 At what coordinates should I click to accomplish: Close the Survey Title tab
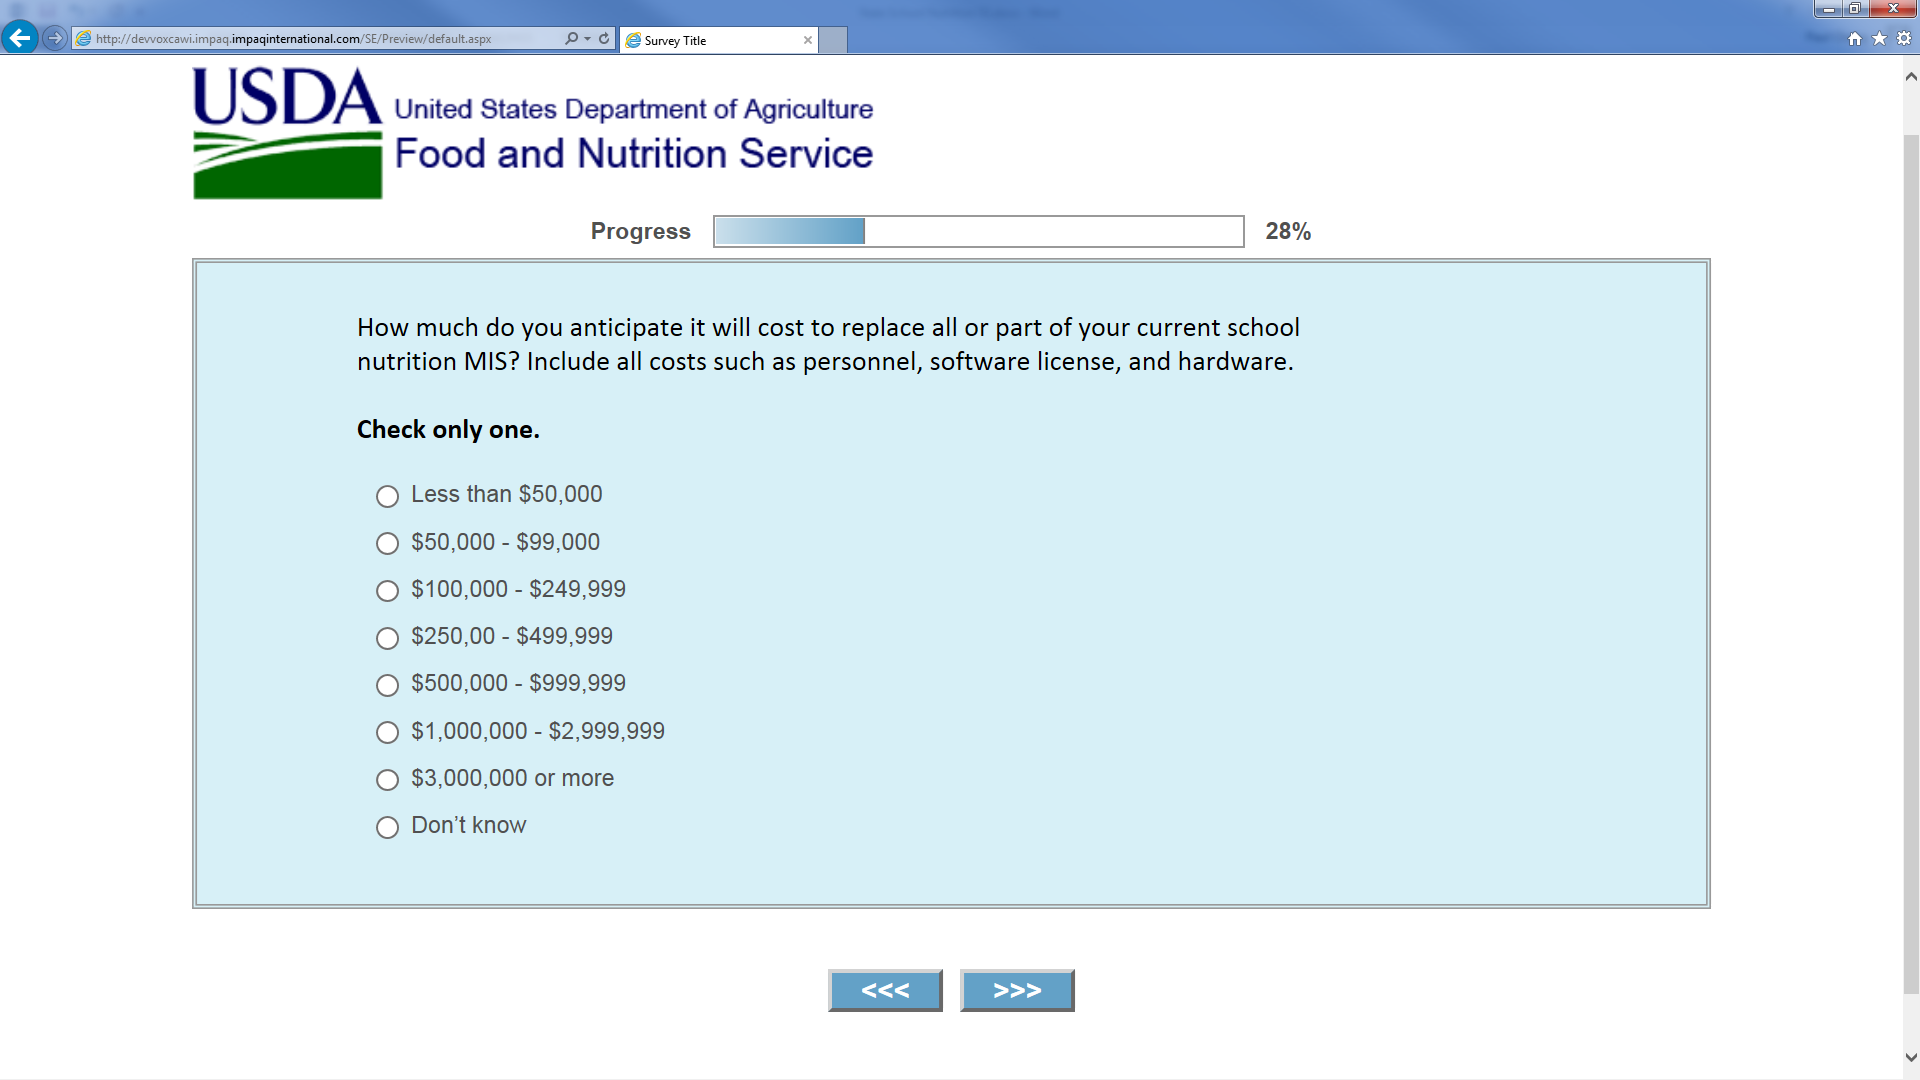pyautogui.click(x=807, y=40)
